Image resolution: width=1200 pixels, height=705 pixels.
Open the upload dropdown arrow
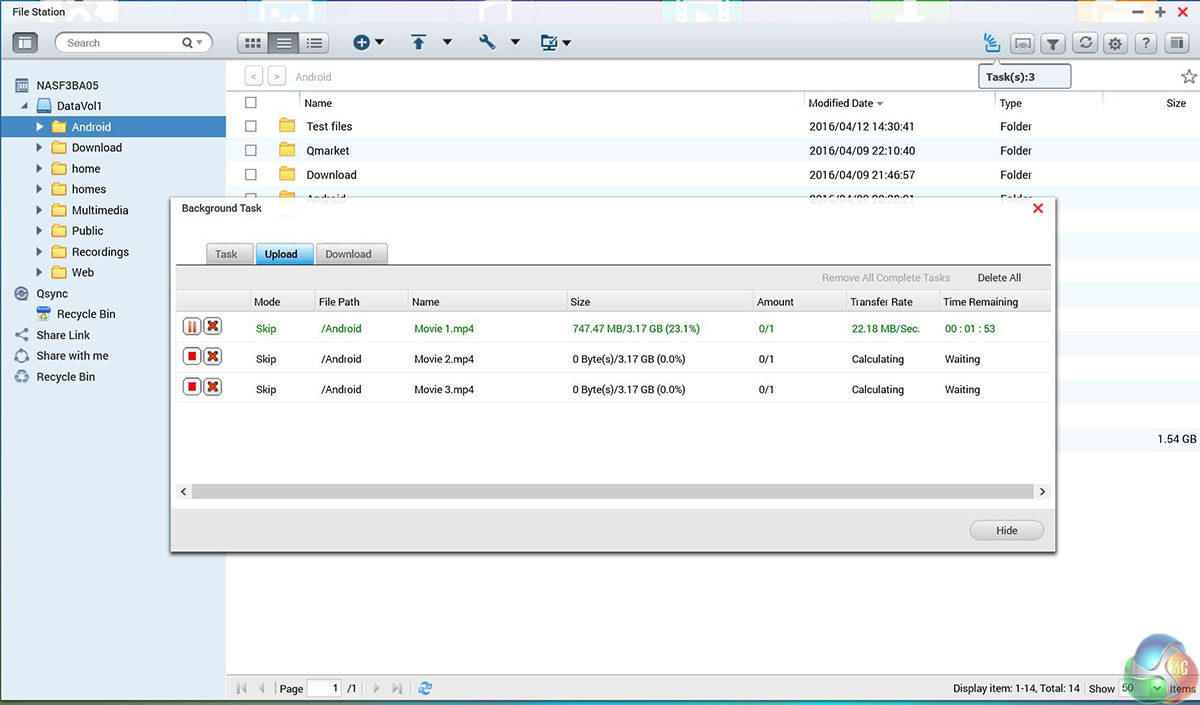tap(447, 43)
